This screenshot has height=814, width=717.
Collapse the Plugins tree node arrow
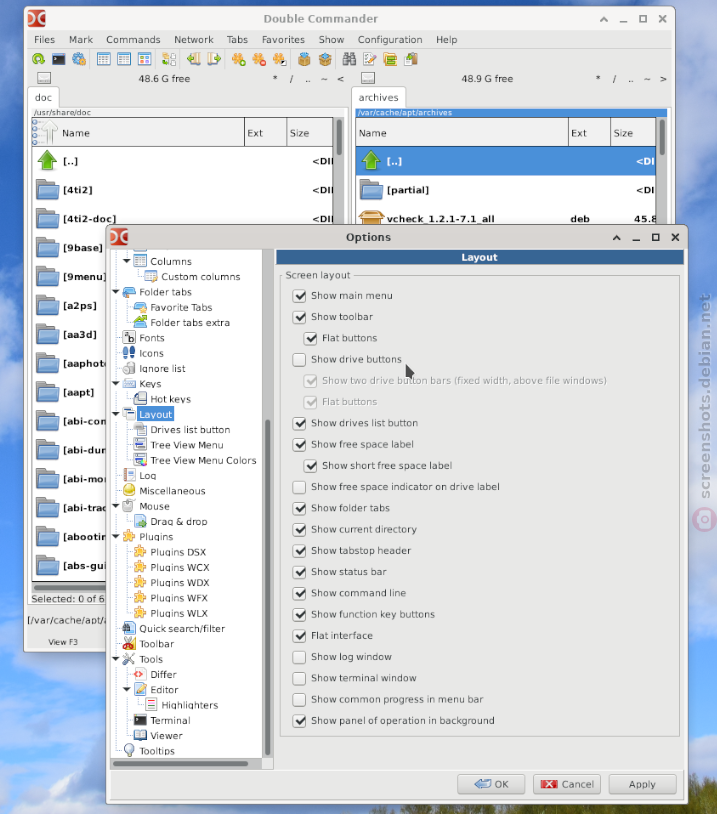coord(116,537)
